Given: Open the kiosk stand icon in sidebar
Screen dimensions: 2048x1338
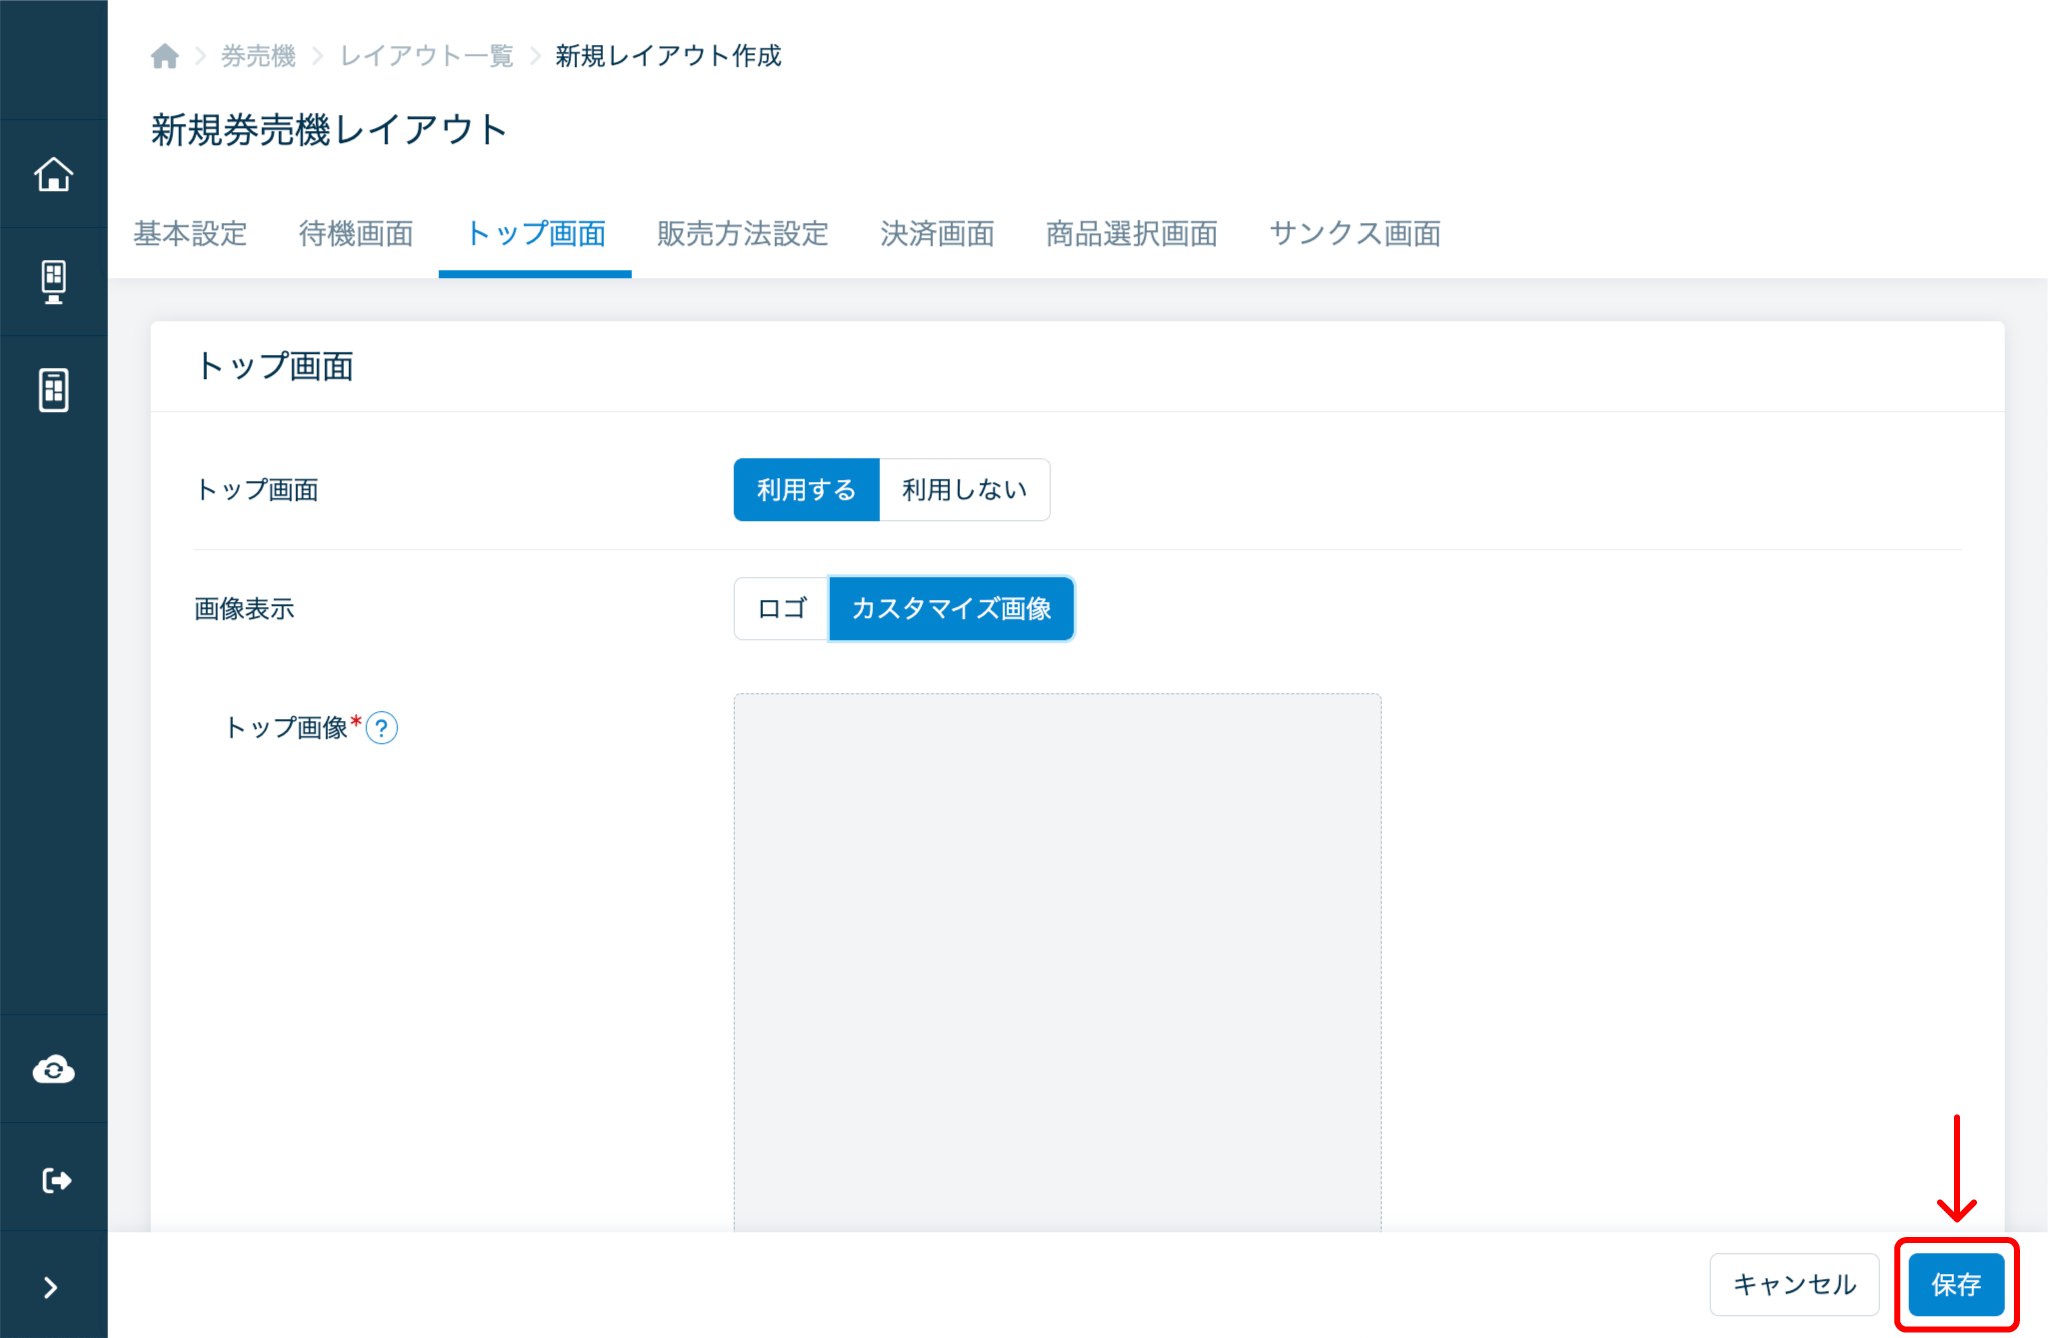Looking at the screenshot, I should [x=53, y=282].
